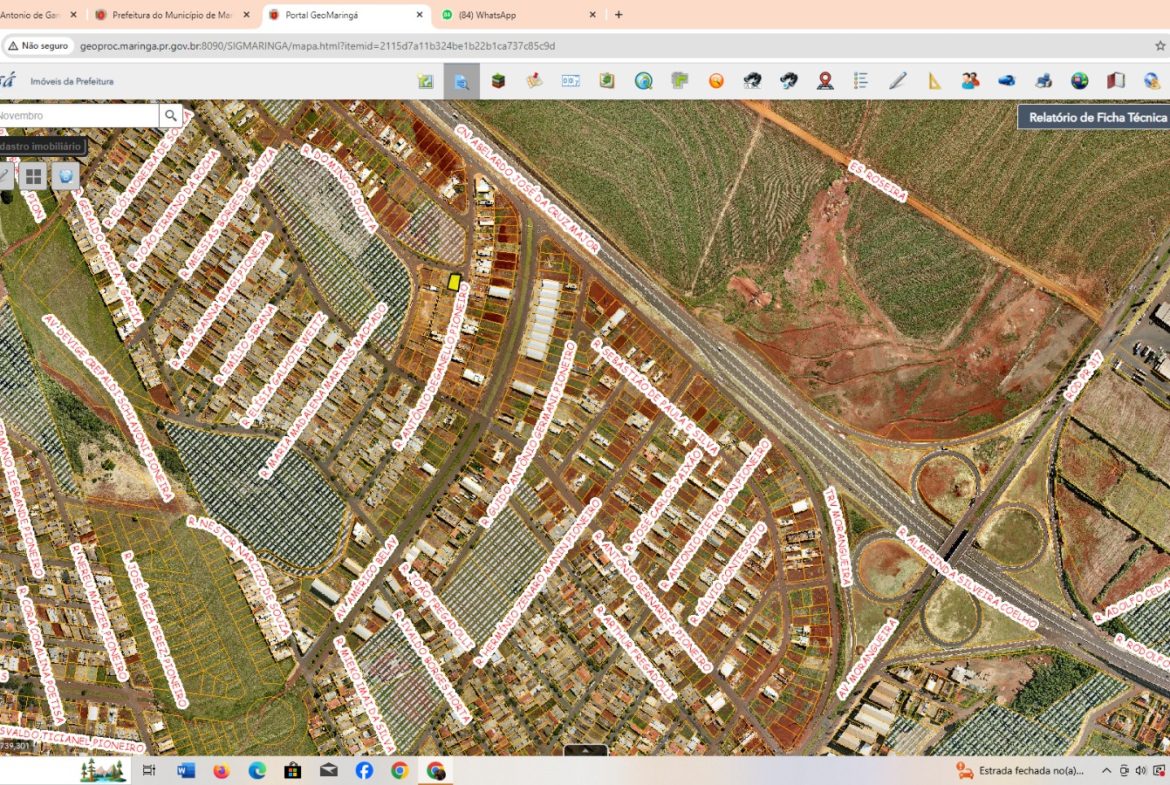Click the printer icon in toolbar
Viewport: 1170px width, 785px height.
coord(1043,81)
